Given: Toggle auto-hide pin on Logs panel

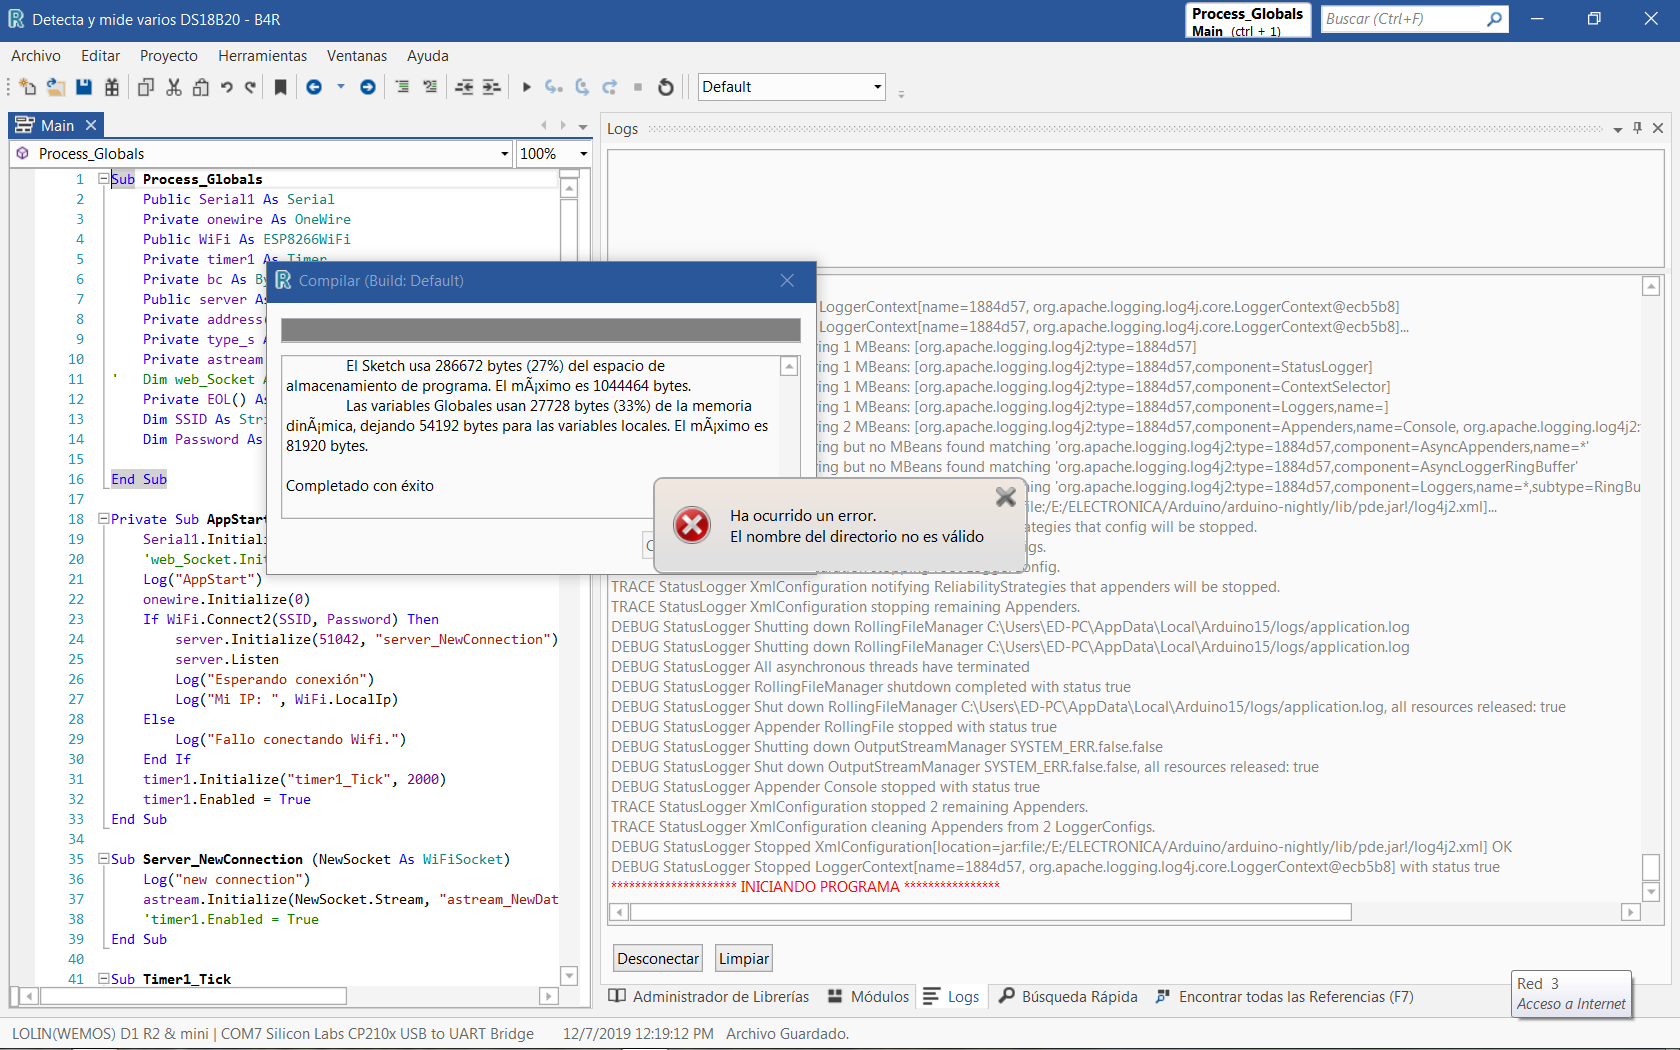Looking at the screenshot, I should pos(1637,128).
